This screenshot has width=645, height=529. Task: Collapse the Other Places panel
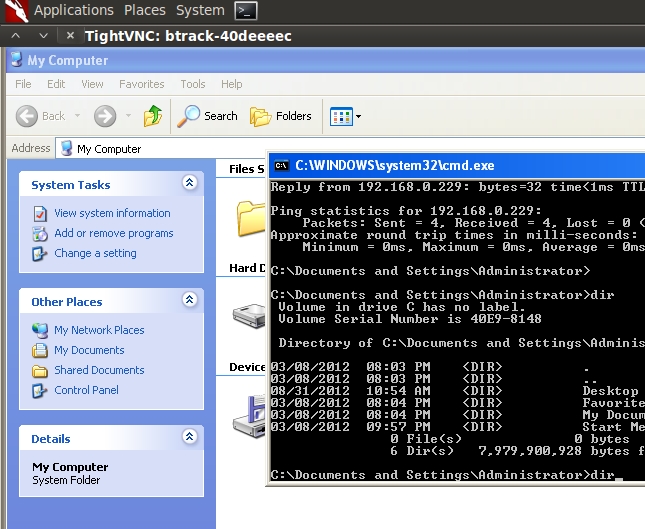pos(189,299)
